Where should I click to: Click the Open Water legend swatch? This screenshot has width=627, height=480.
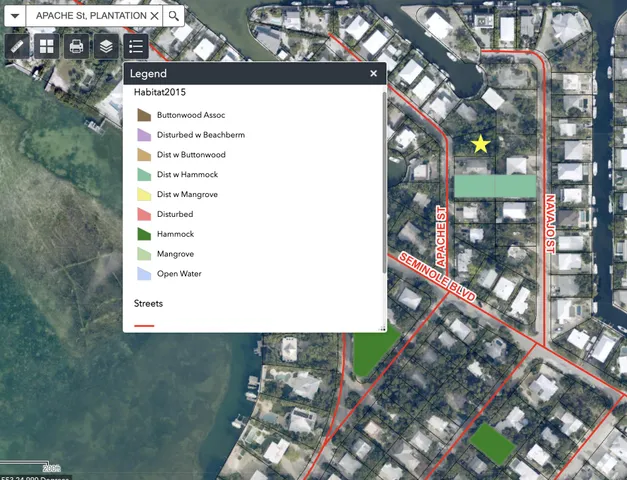coord(143,273)
